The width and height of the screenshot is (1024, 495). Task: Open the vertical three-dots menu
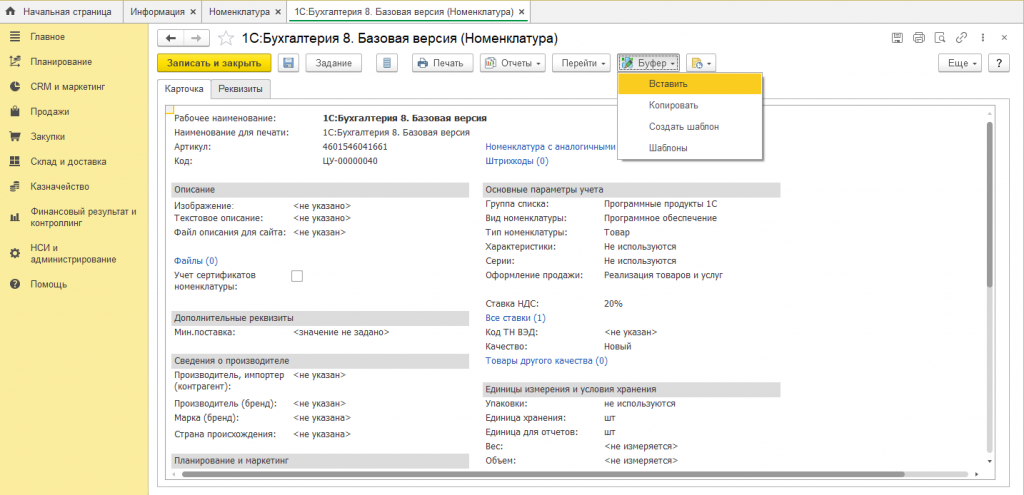(982, 38)
